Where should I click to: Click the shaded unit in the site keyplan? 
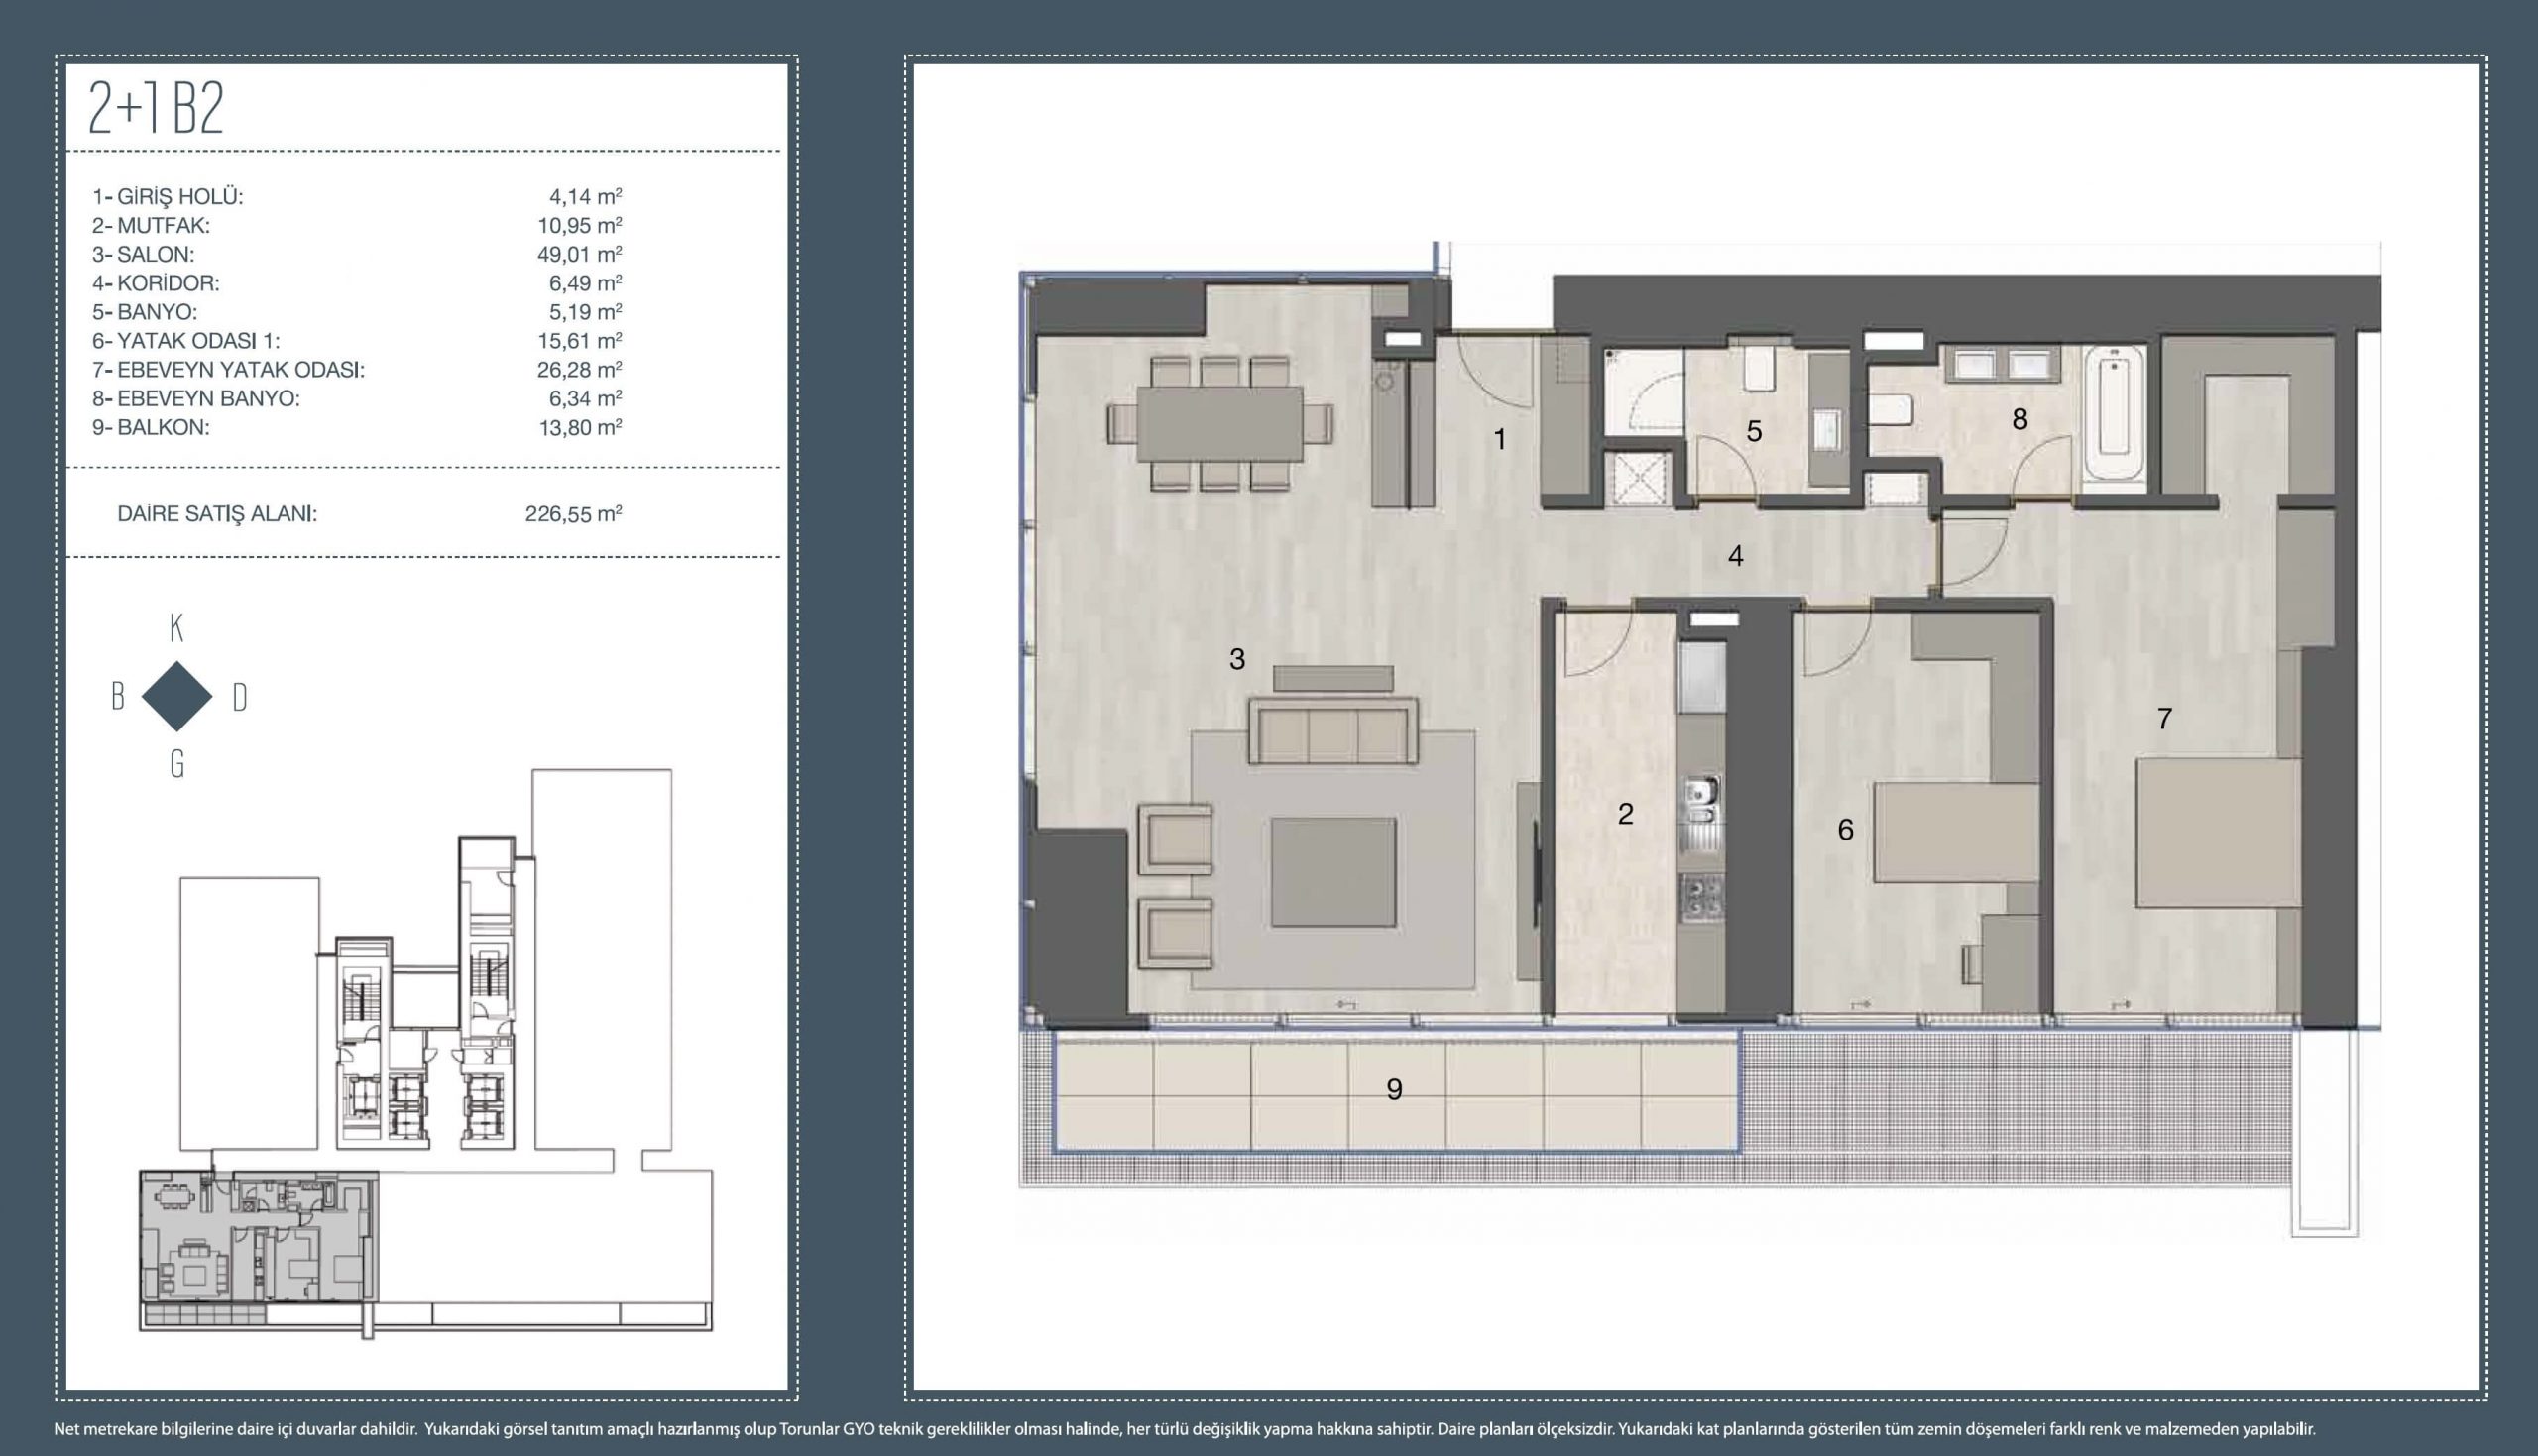258,1236
